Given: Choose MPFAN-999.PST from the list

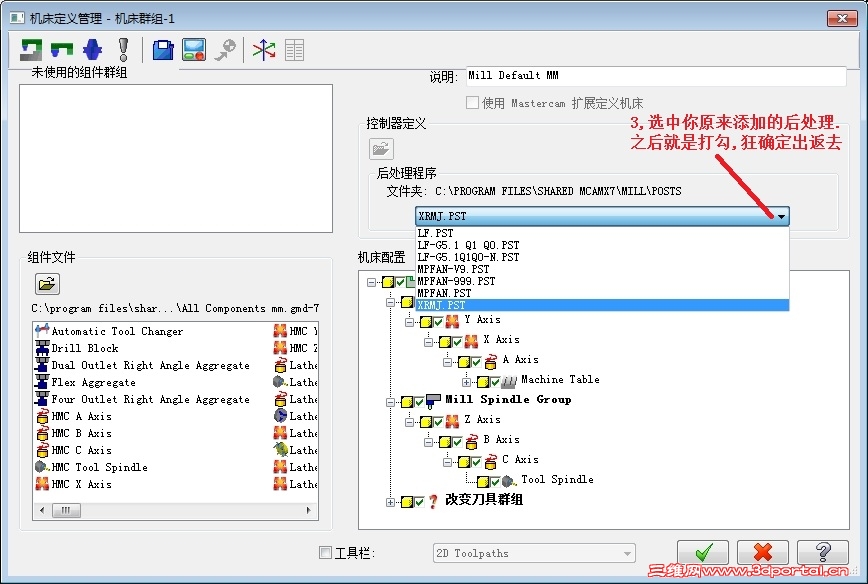Looking at the screenshot, I should pos(602,281).
